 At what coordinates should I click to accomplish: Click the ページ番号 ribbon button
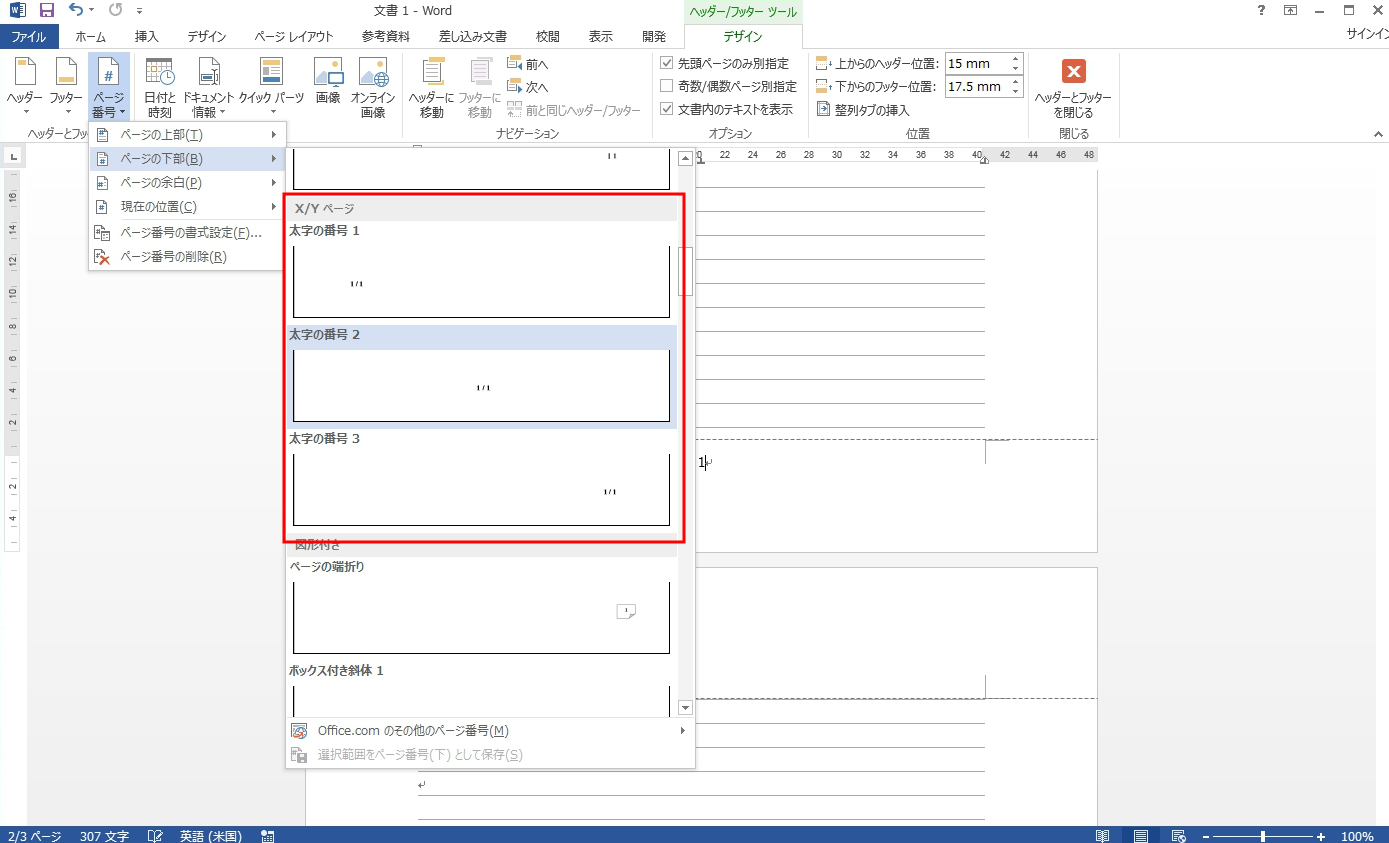(109, 85)
